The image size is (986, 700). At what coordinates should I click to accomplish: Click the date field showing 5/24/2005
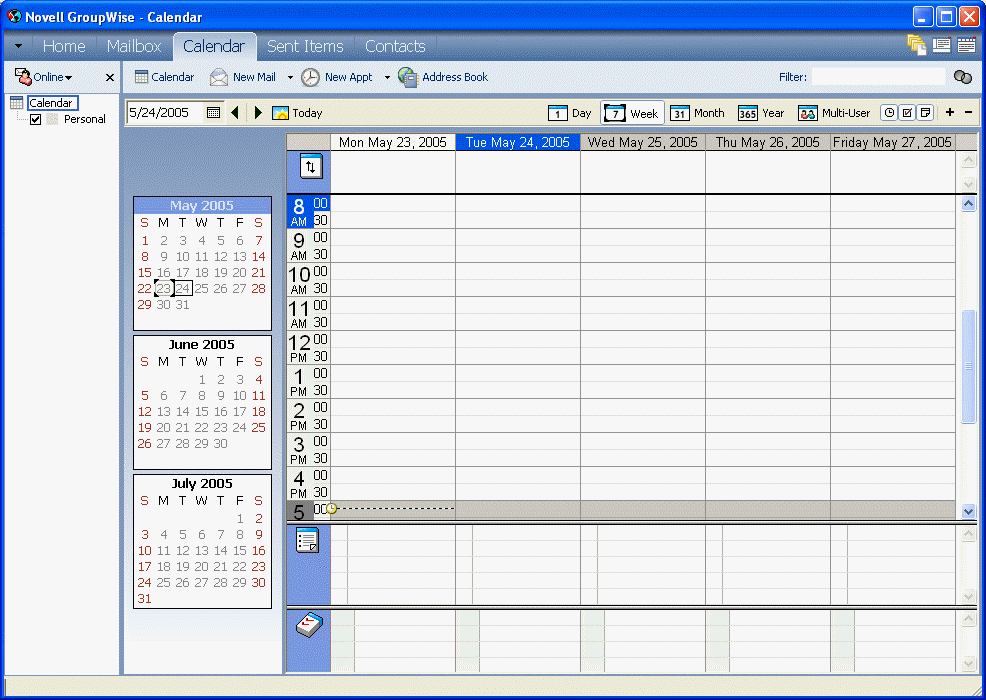pyautogui.click(x=165, y=113)
